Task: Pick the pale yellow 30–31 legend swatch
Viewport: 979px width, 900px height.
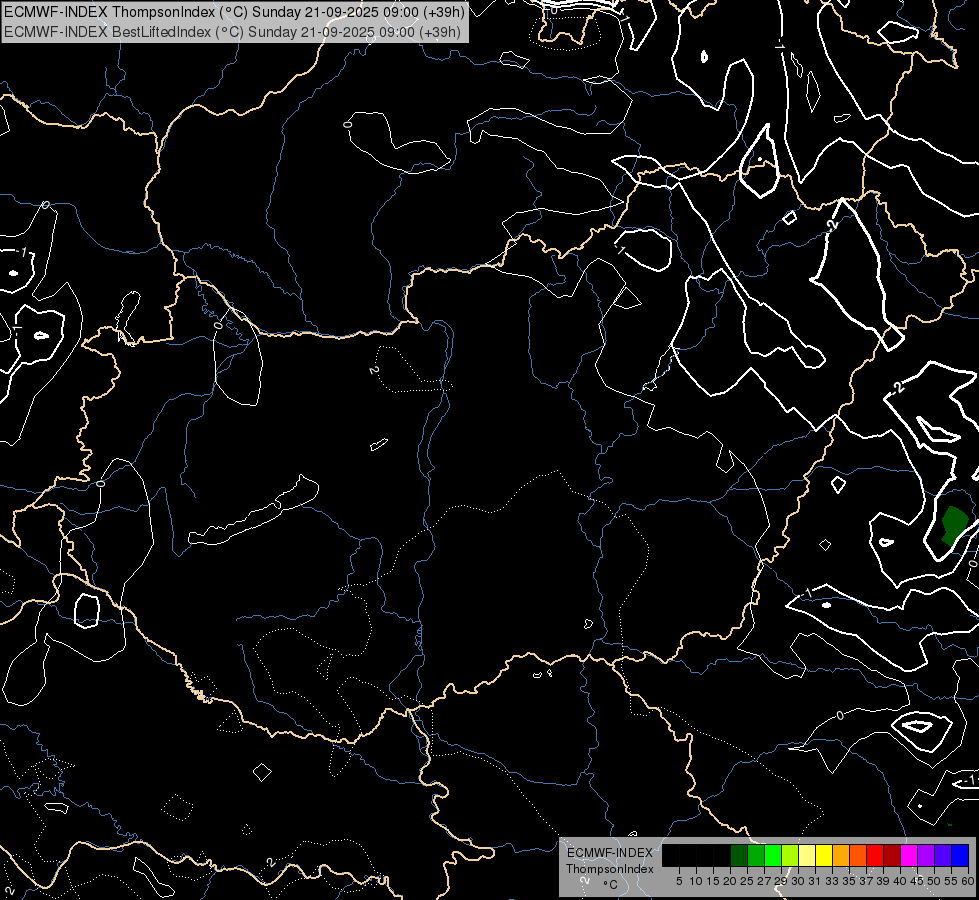Action: click(x=807, y=855)
